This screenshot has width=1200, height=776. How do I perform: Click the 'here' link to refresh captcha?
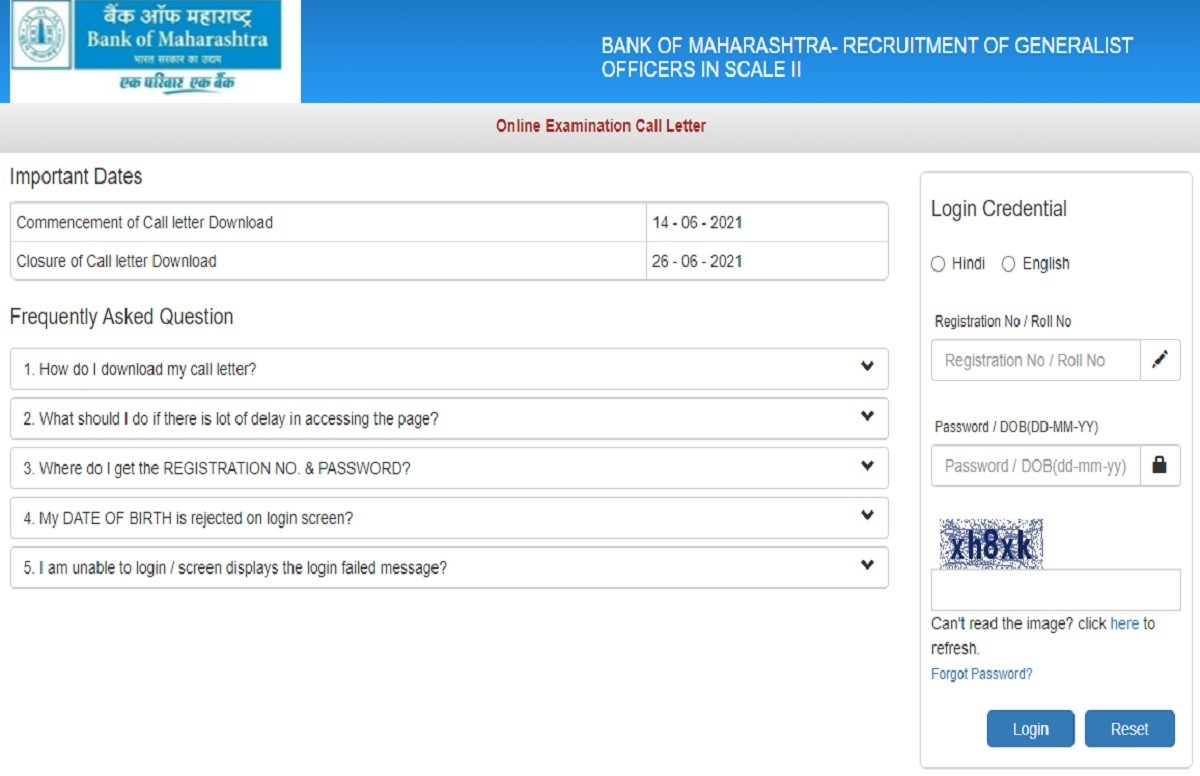coord(1124,624)
